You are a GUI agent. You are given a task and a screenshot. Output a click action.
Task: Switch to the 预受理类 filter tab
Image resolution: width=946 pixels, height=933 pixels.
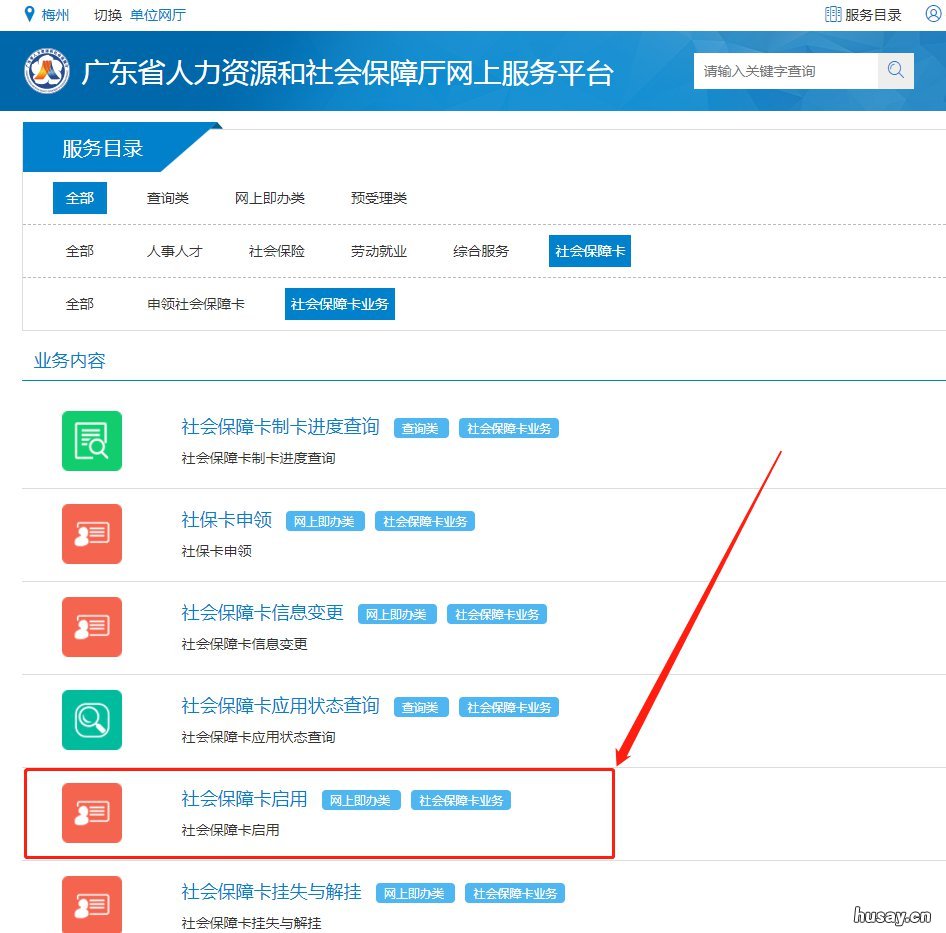[378, 197]
